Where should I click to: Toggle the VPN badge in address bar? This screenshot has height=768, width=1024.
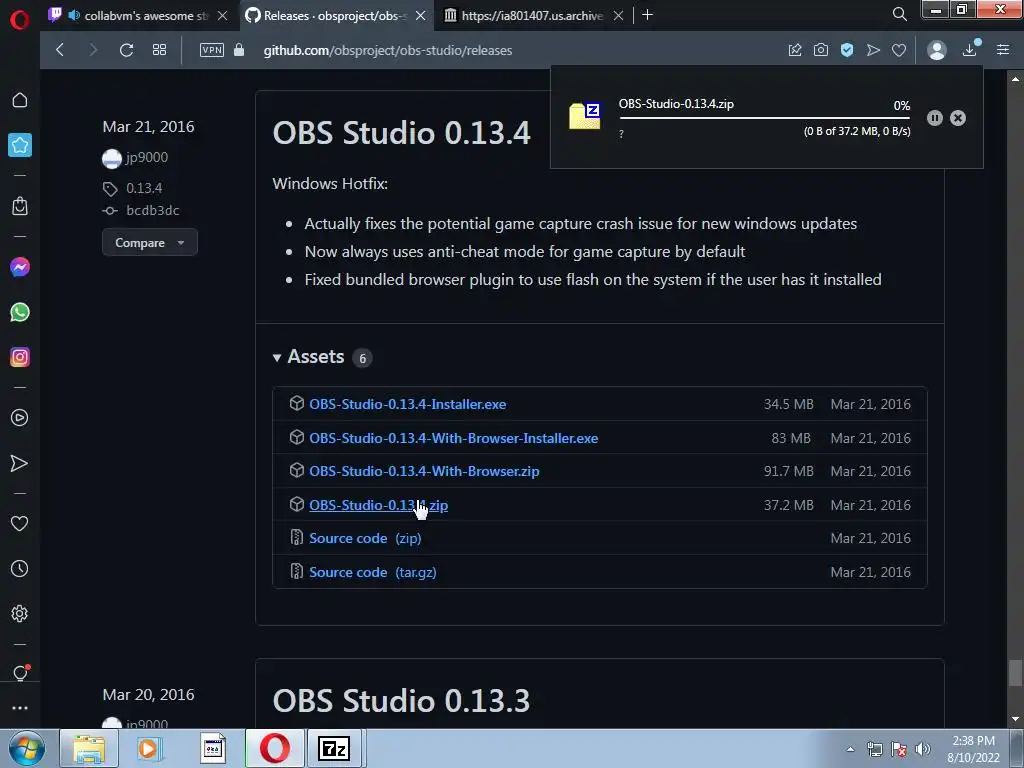point(212,50)
